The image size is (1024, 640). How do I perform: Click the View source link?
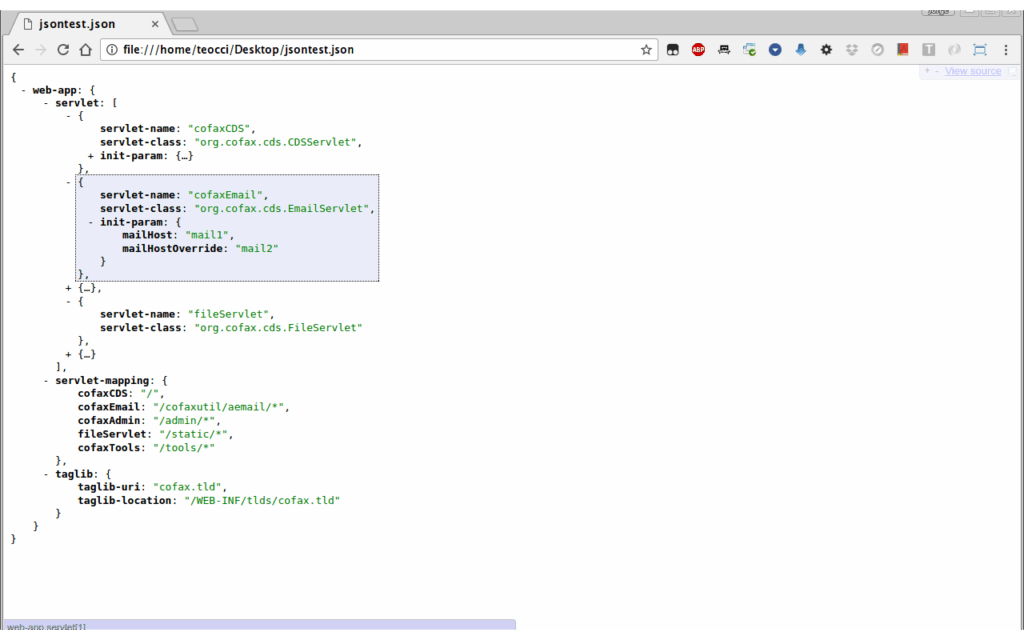972,71
